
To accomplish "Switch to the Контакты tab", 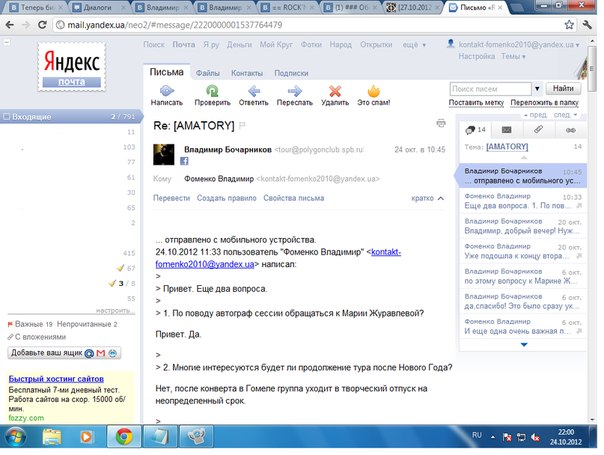I will (247, 73).
